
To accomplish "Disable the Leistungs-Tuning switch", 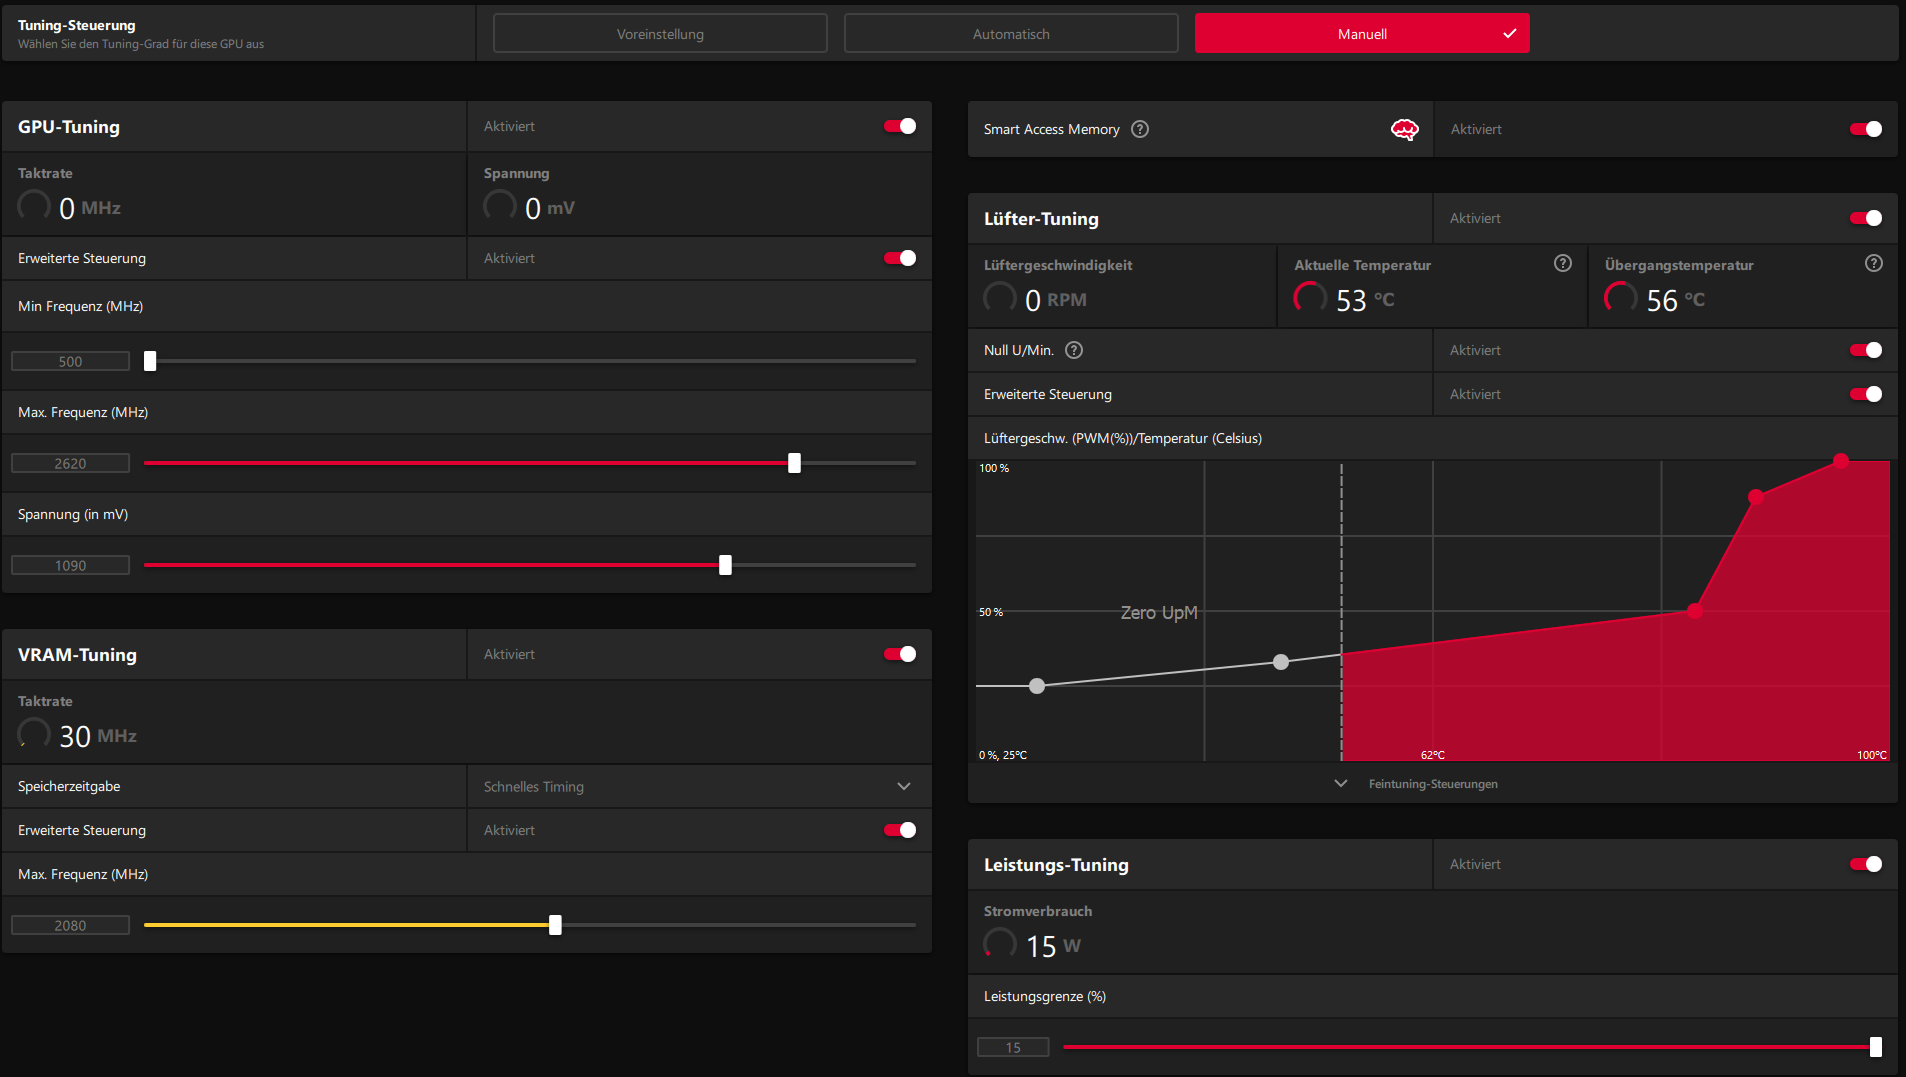I will 1866,864.
